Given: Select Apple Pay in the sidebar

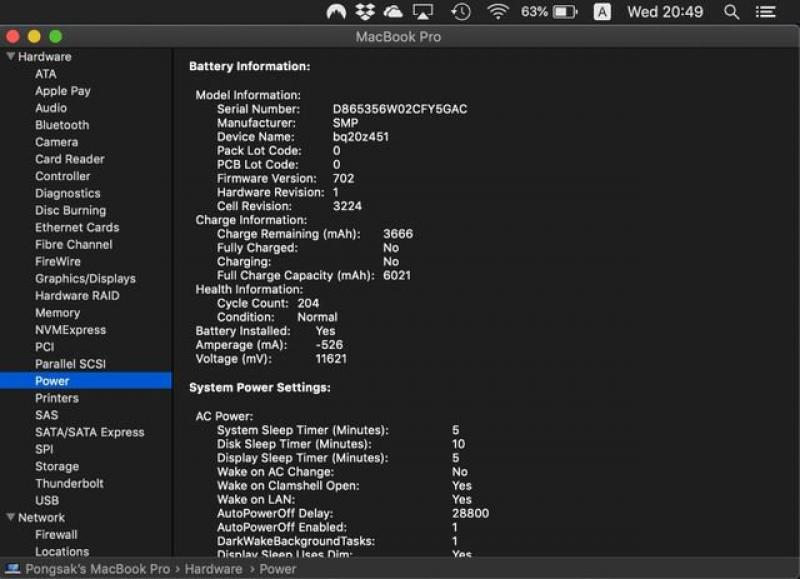Looking at the screenshot, I should 63,91.
